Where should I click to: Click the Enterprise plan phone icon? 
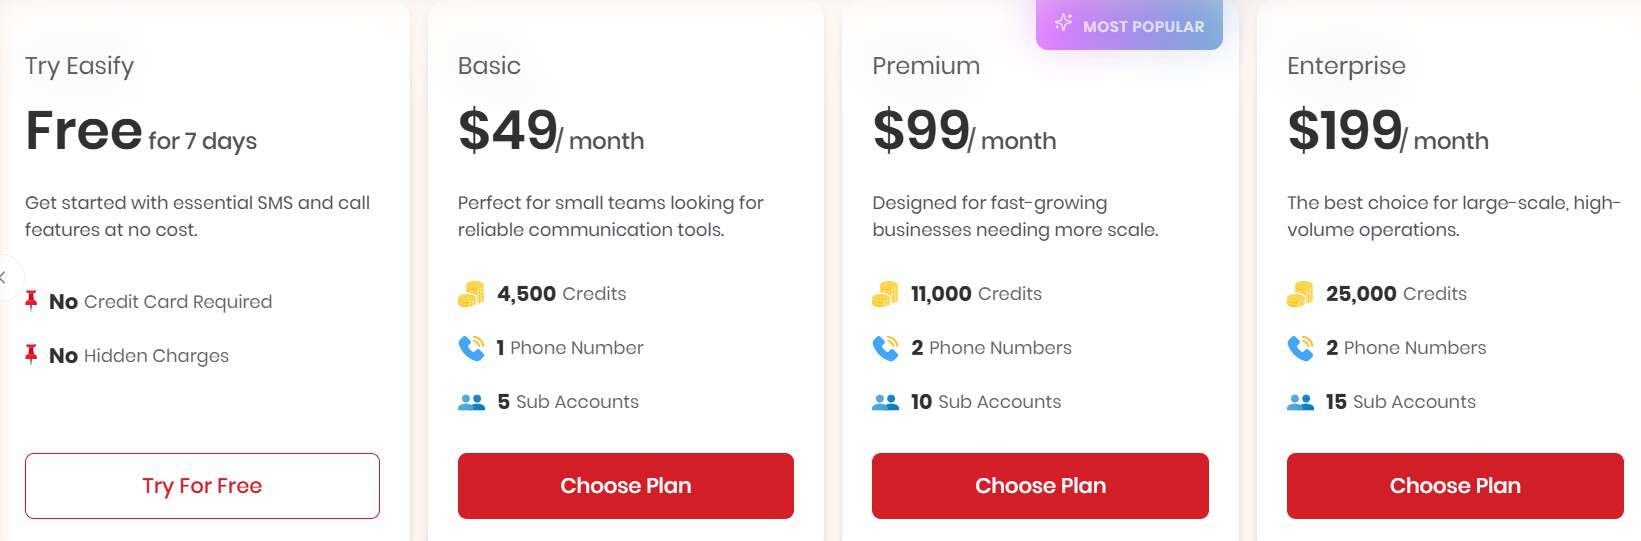click(x=1300, y=348)
